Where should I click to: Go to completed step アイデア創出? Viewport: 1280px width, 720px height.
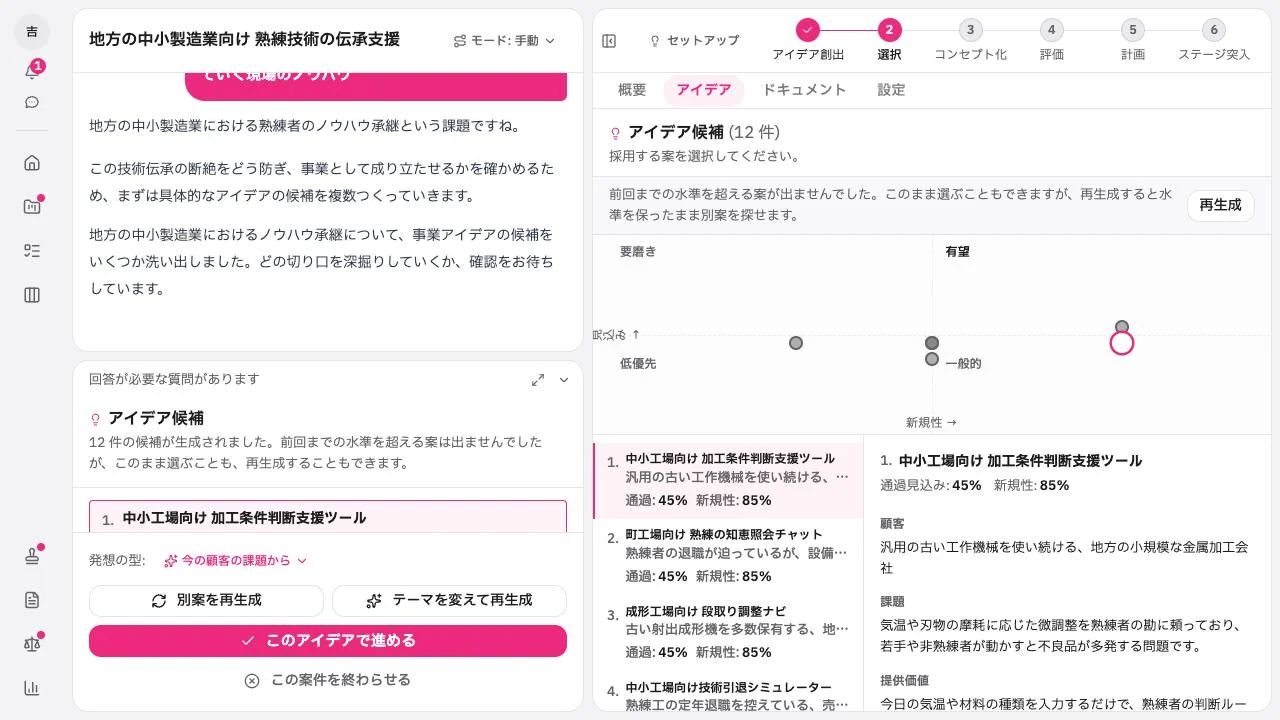click(x=808, y=41)
